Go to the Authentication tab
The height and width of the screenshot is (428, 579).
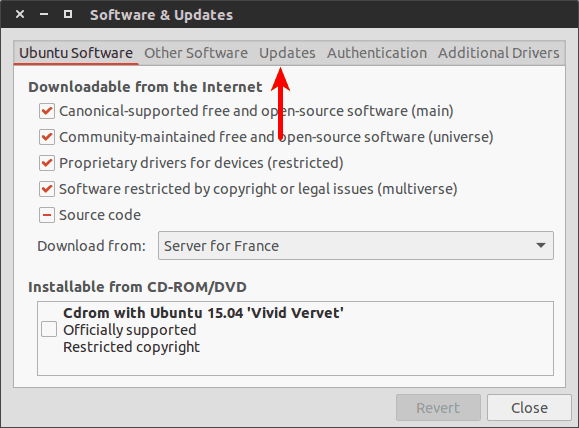(x=377, y=53)
